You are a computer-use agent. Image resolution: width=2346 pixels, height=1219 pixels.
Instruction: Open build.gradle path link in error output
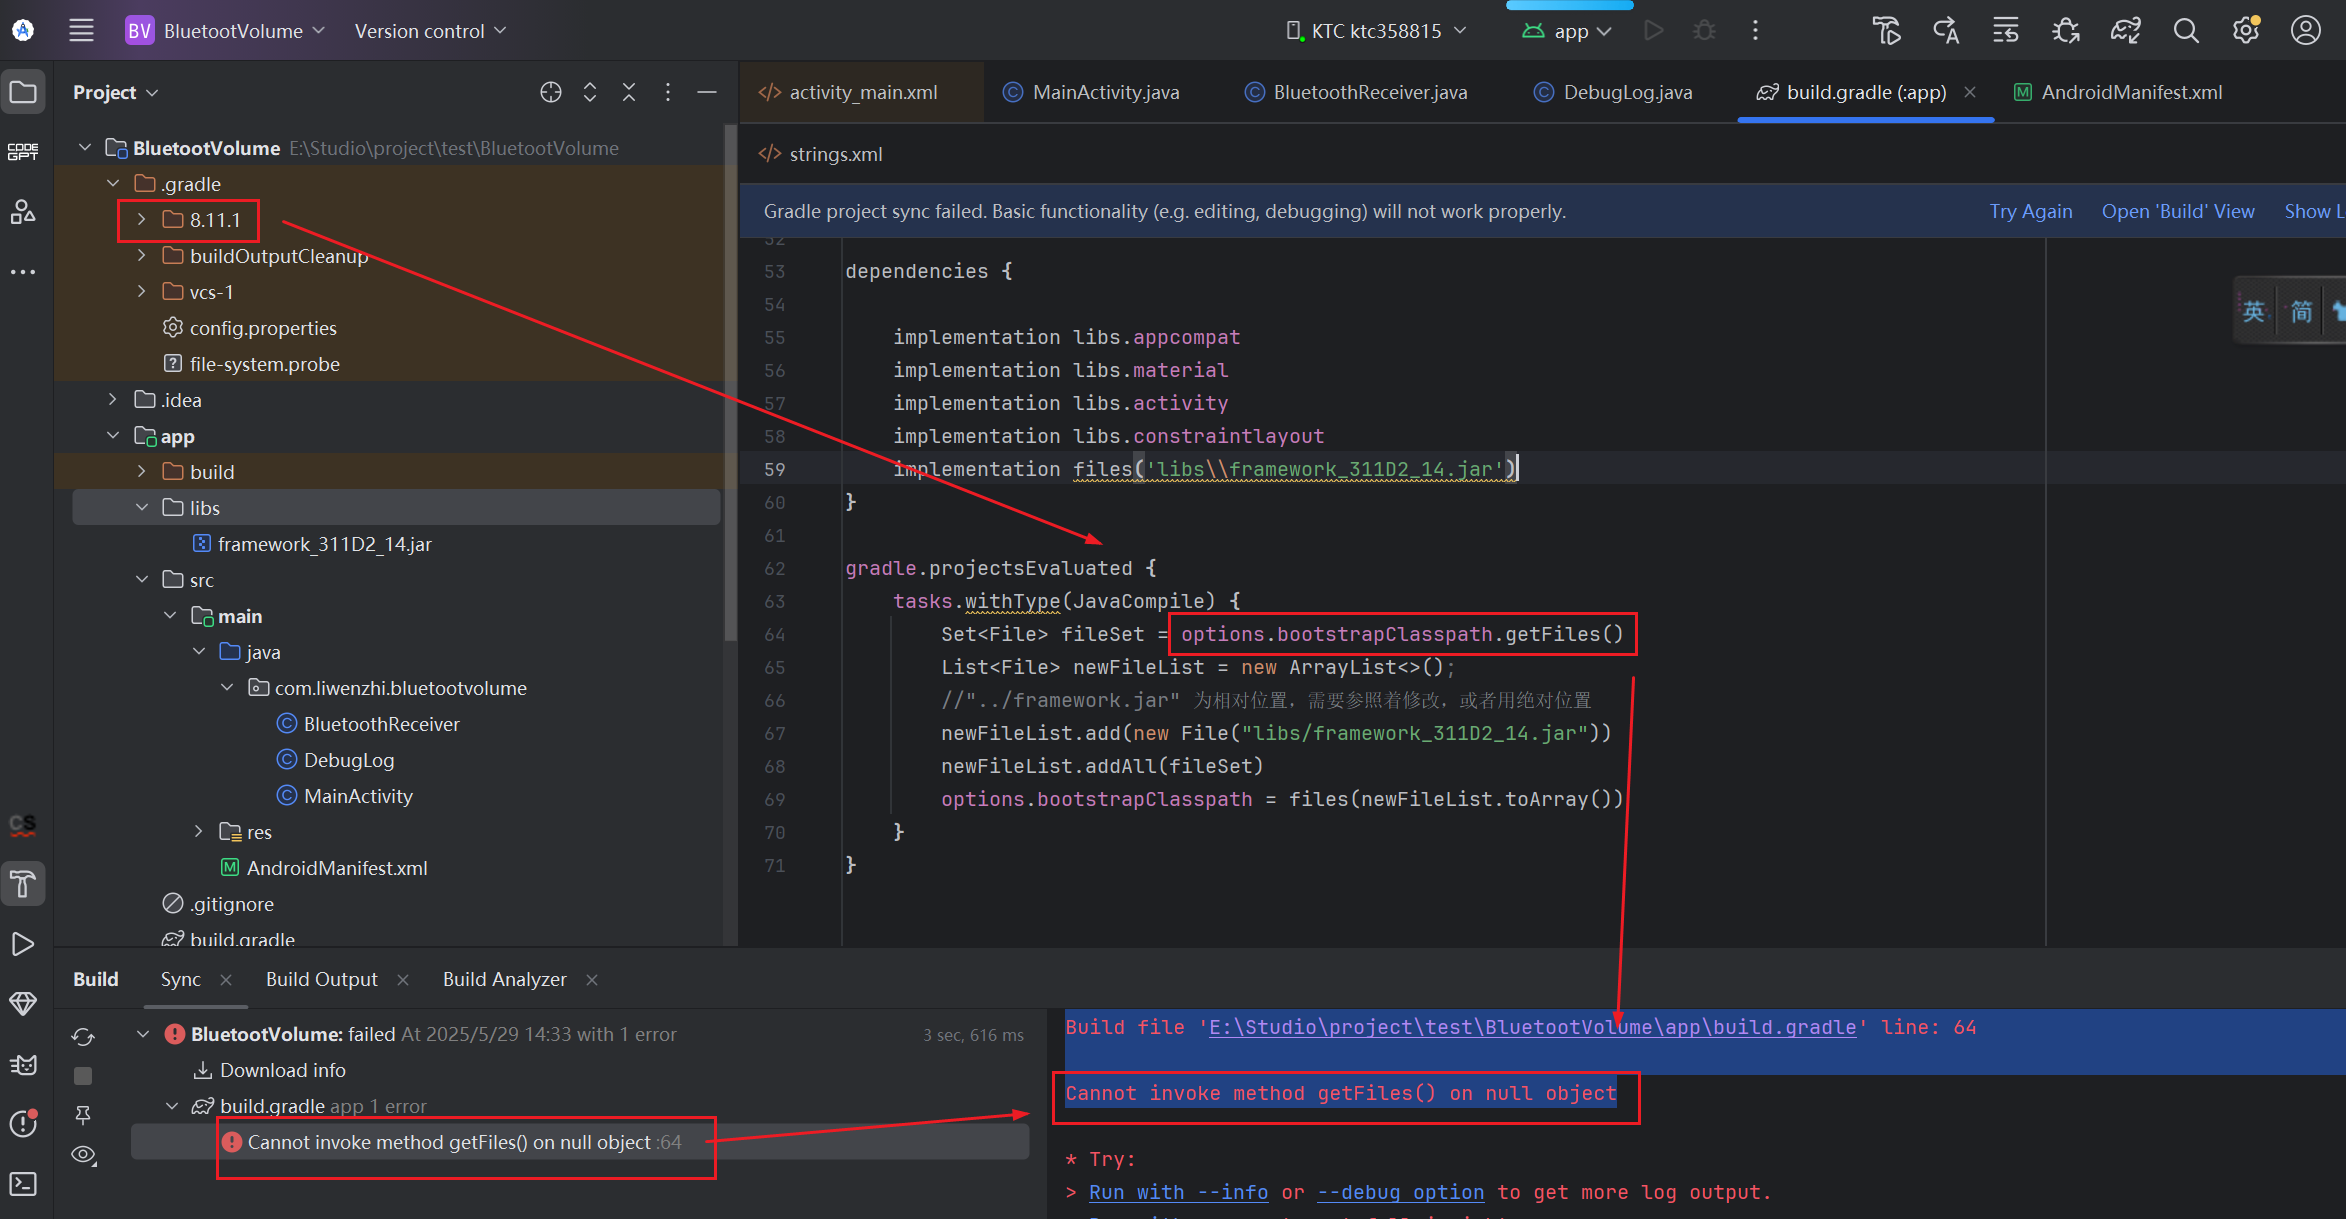[x=1533, y=1027]
